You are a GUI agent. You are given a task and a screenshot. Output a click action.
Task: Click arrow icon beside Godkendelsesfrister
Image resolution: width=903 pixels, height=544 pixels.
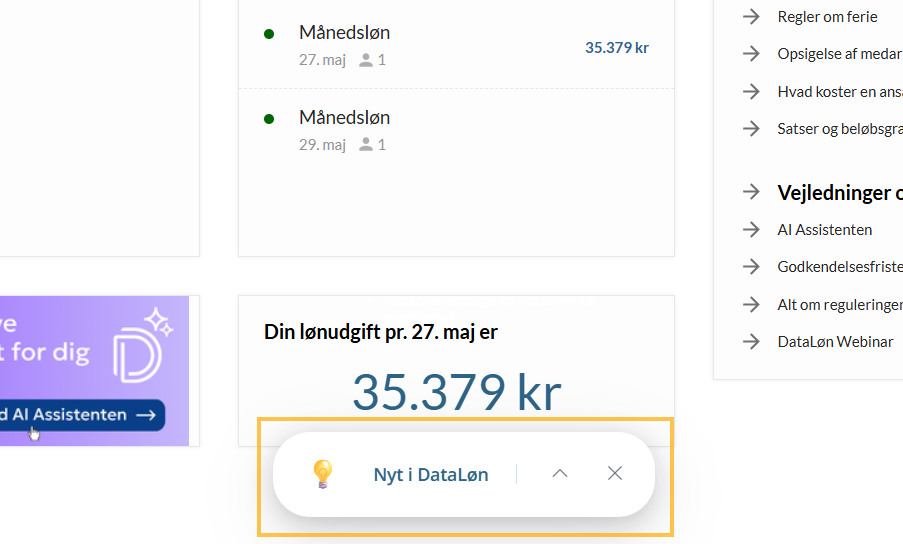pos(751,267)
